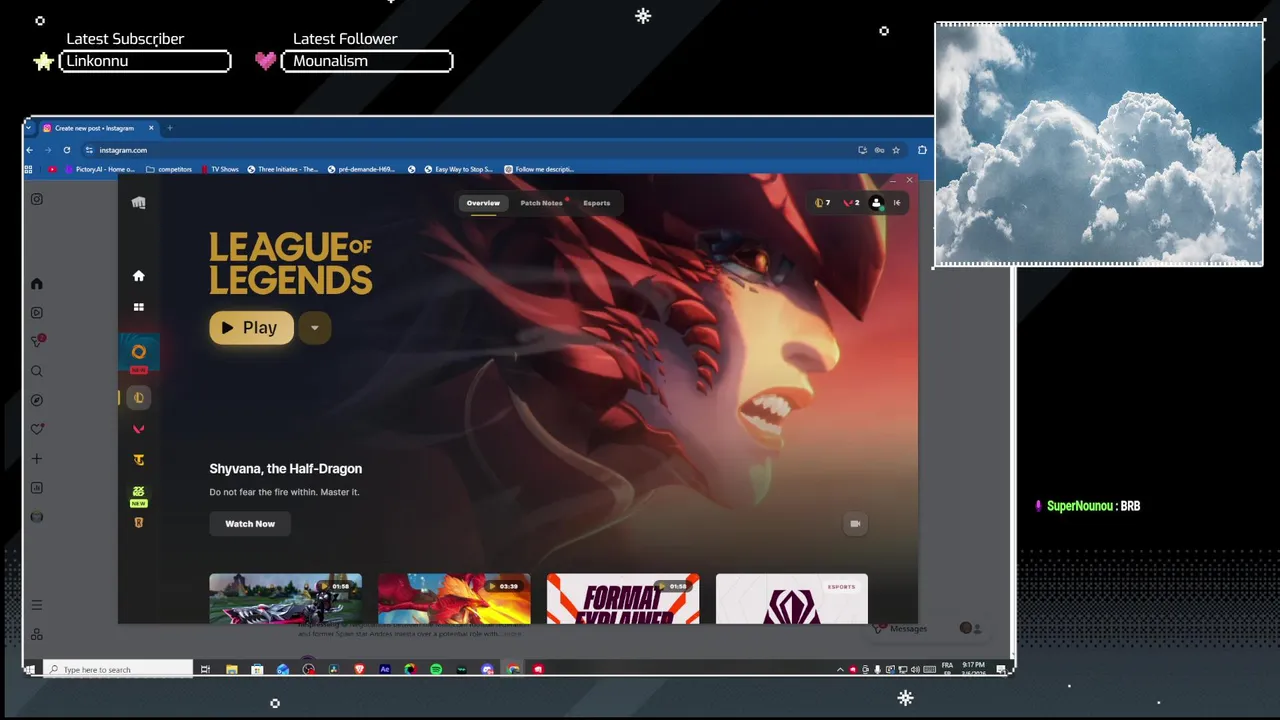Open the Riot Games fist logo
The image size is (1280, 720).
click(x=138, y=203)
